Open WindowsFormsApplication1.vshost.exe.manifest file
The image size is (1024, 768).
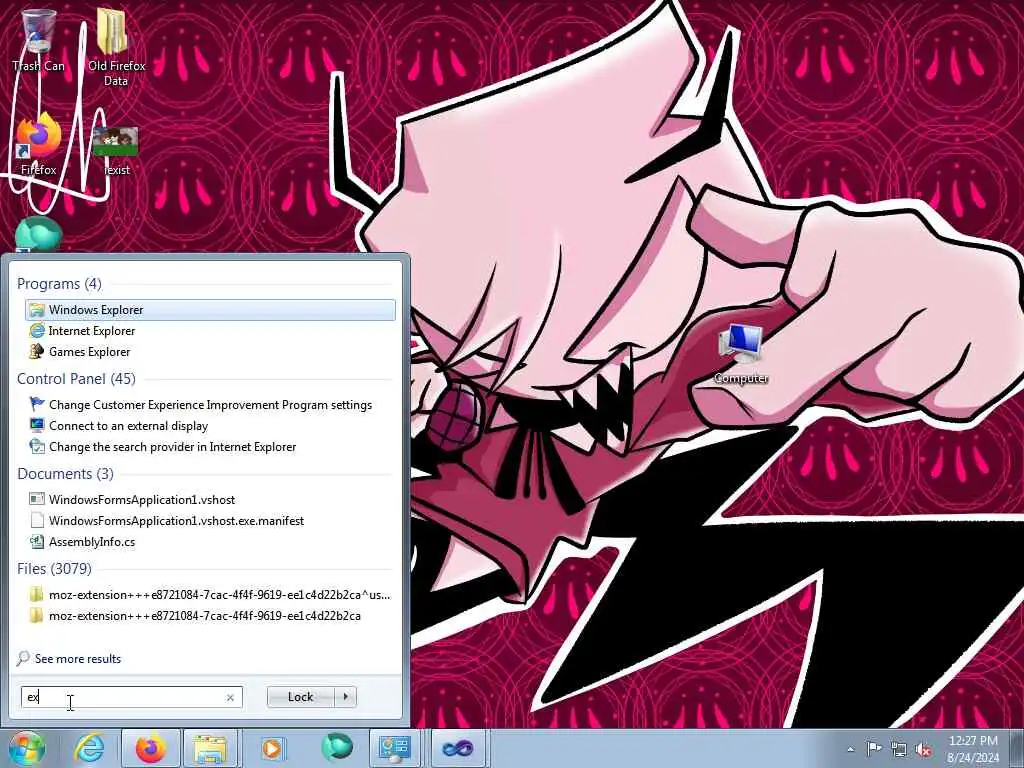(210, 520)
